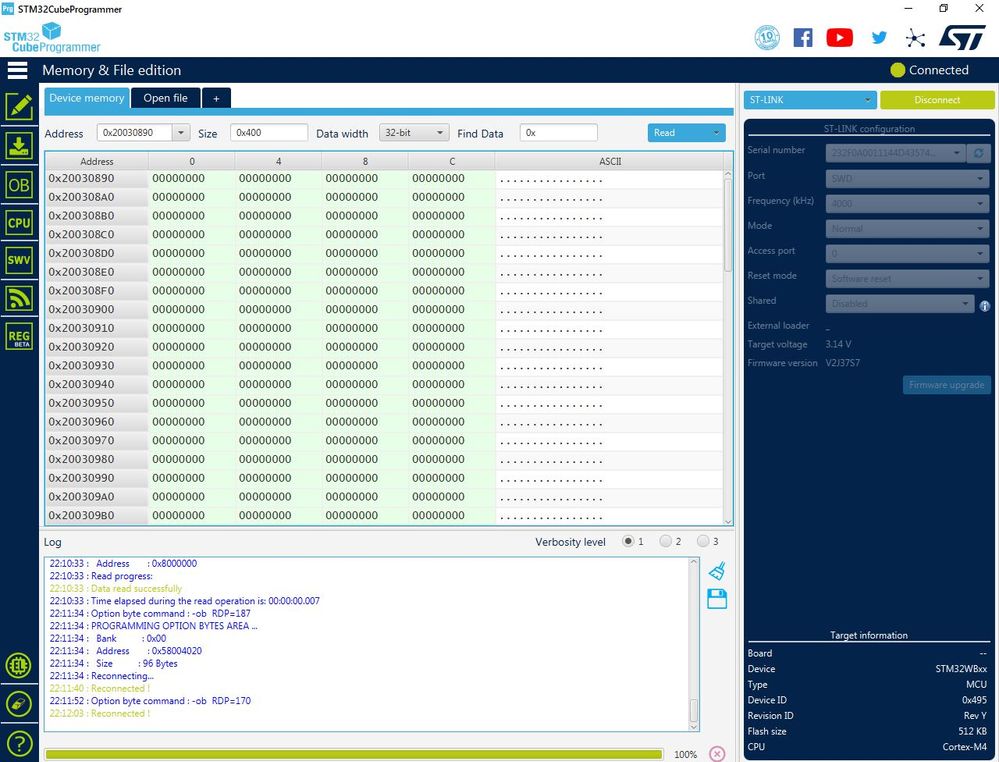
Task: Open the Access port dropdown
Action: pos(907,254)
